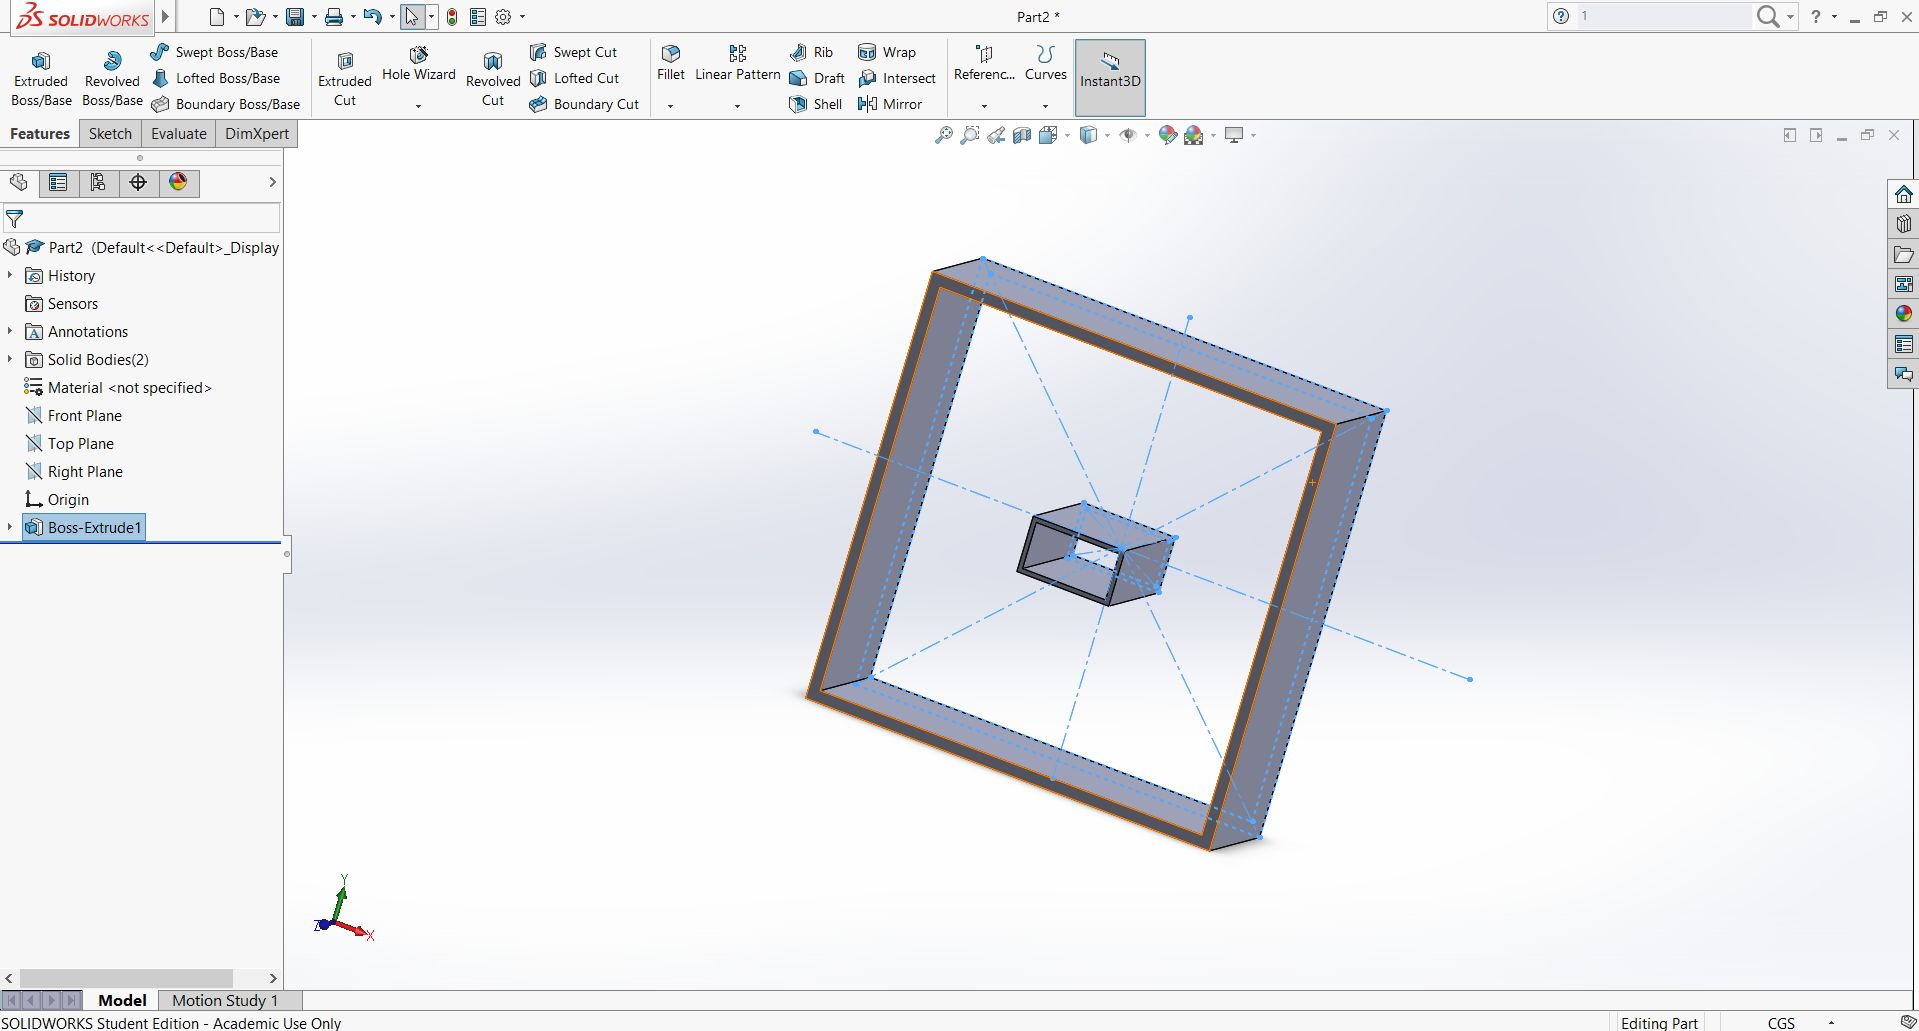Click the search commands input box
Screen dimensions: 1919x1031
tap(1663, 16)
